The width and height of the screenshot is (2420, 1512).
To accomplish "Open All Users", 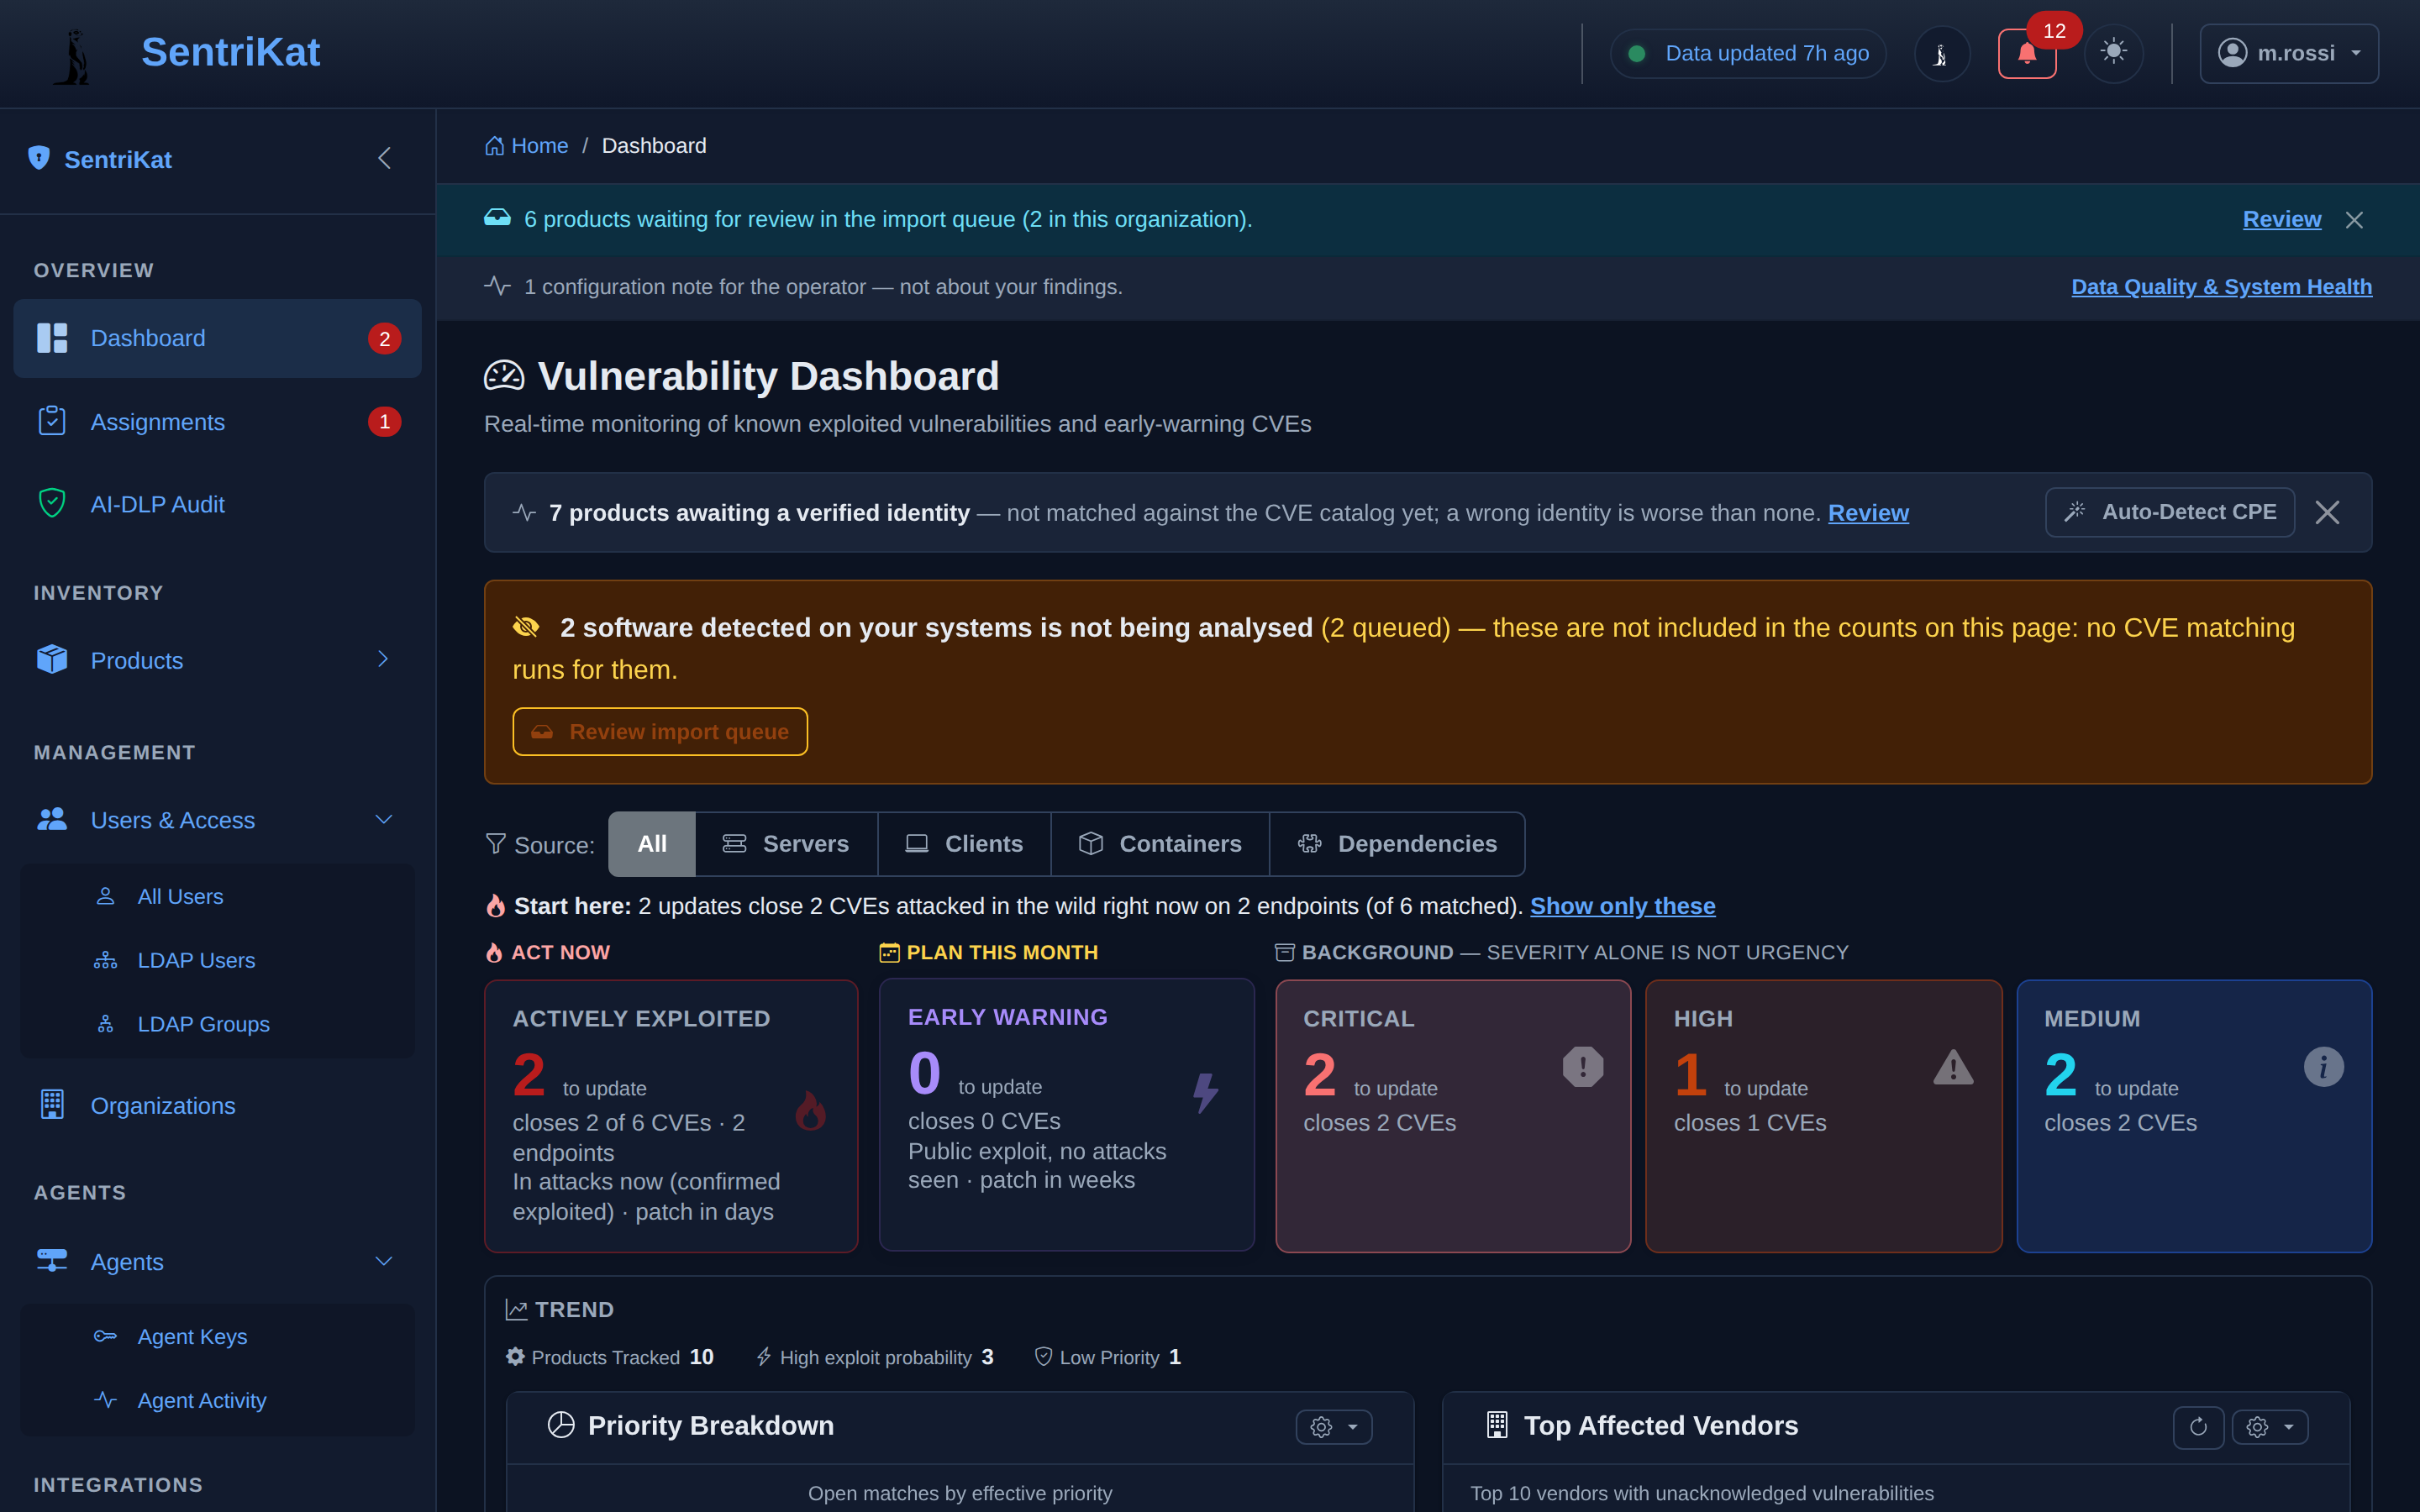I will pyautogui.click(x=217, y=896).
